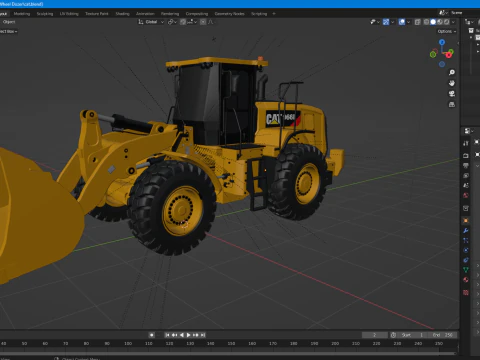Open the viewport shading options dropdown
Image resolution: width=480 pixels, height=360 pixels.
453,22
